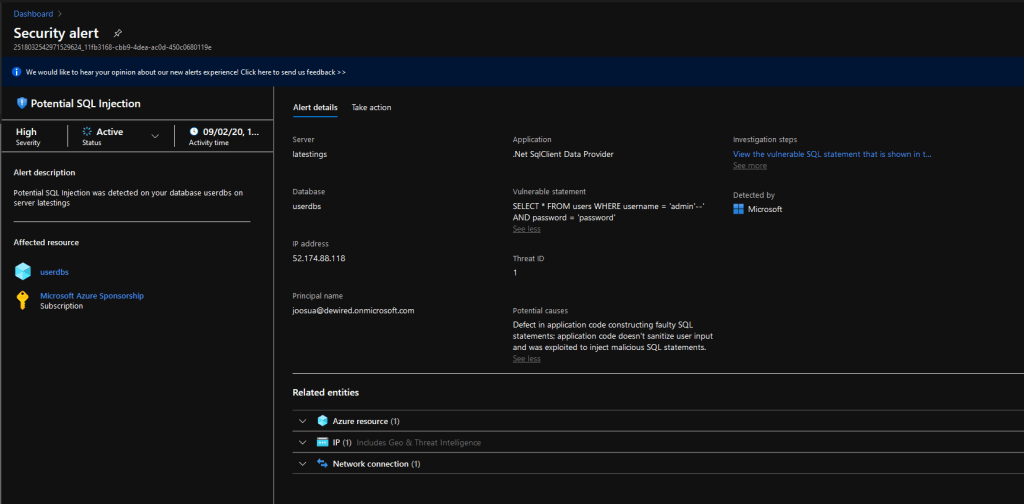Select the Alert details tab
This screenshot has height=504, width=1024.
(315, 107)
